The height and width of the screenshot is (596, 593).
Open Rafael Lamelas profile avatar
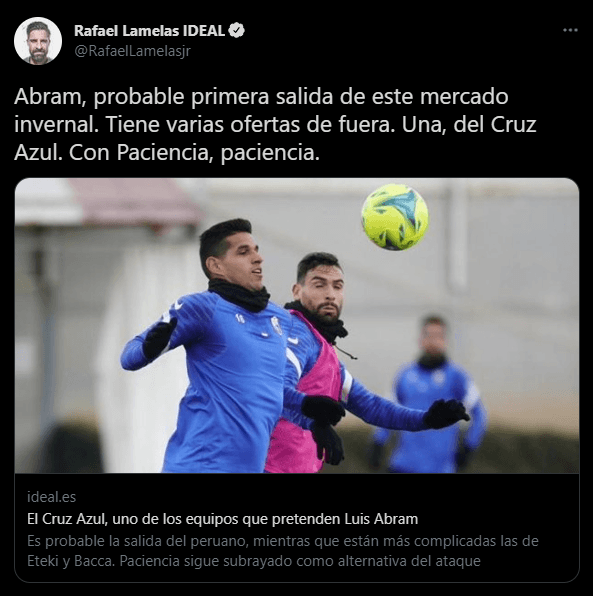(x=38, y=41)
